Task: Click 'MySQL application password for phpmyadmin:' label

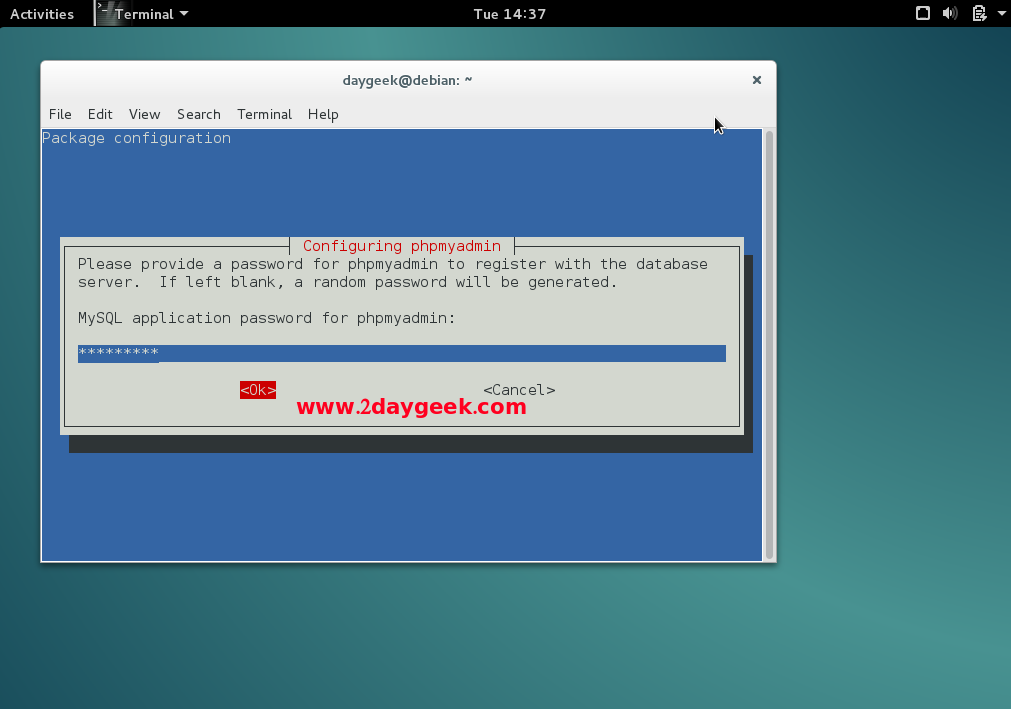Action: 266,318
